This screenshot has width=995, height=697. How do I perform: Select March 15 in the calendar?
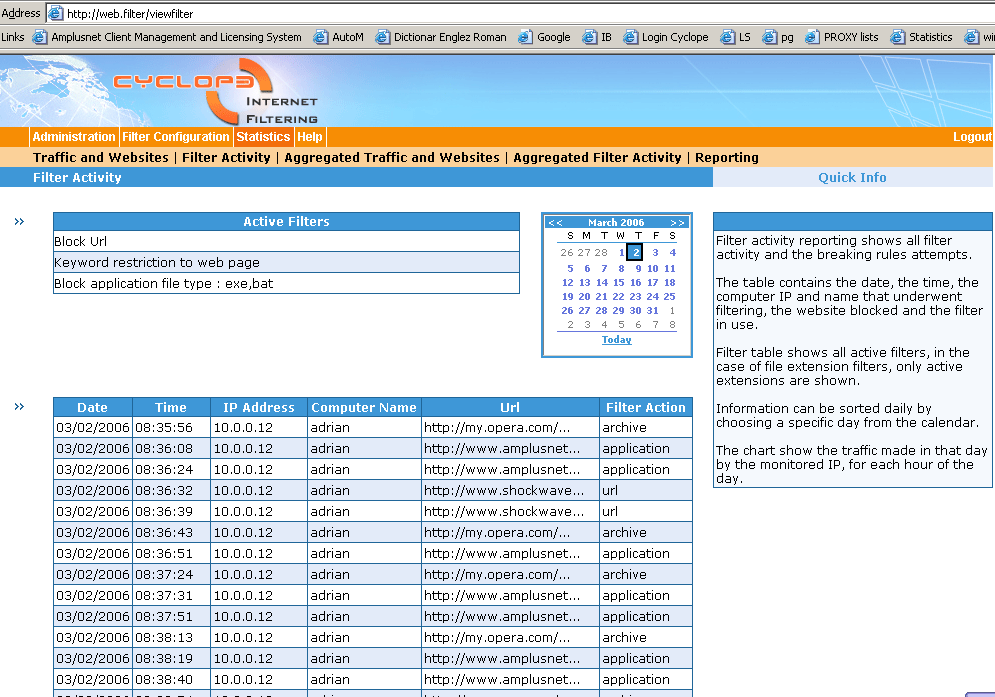(619, 282)
